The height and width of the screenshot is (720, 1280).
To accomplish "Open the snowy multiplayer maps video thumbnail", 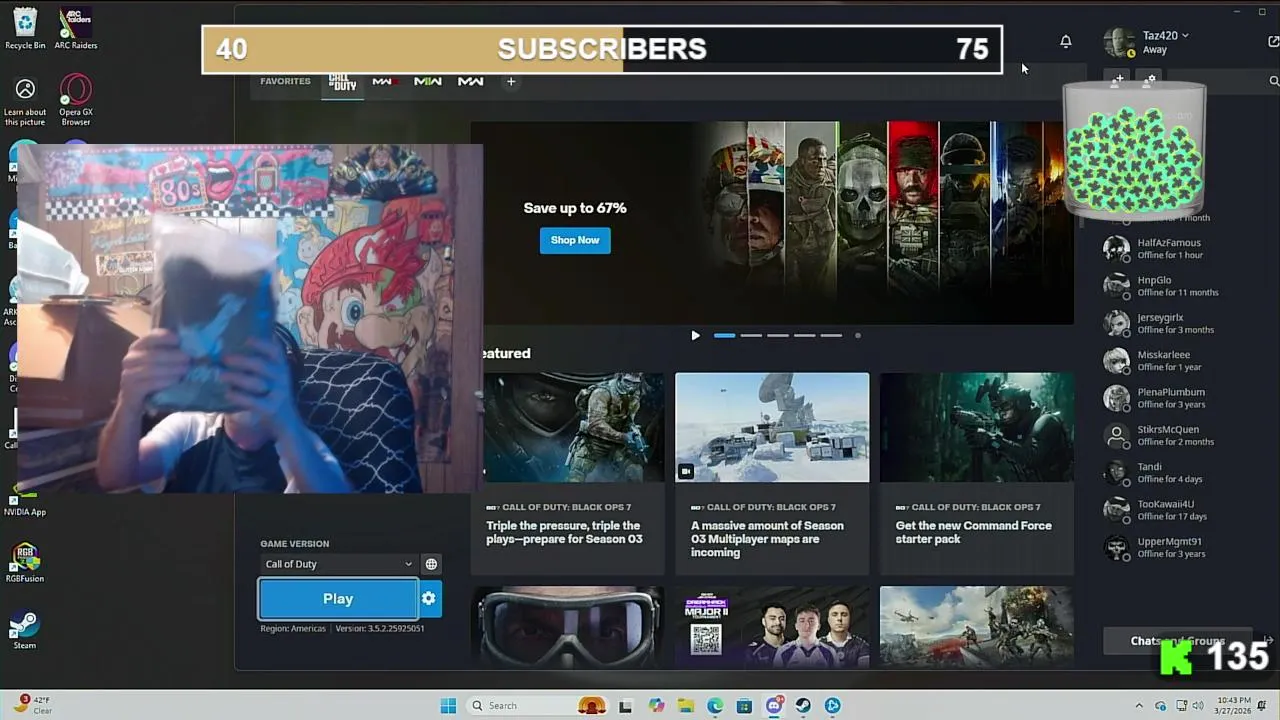I will (x=772, y=427).
